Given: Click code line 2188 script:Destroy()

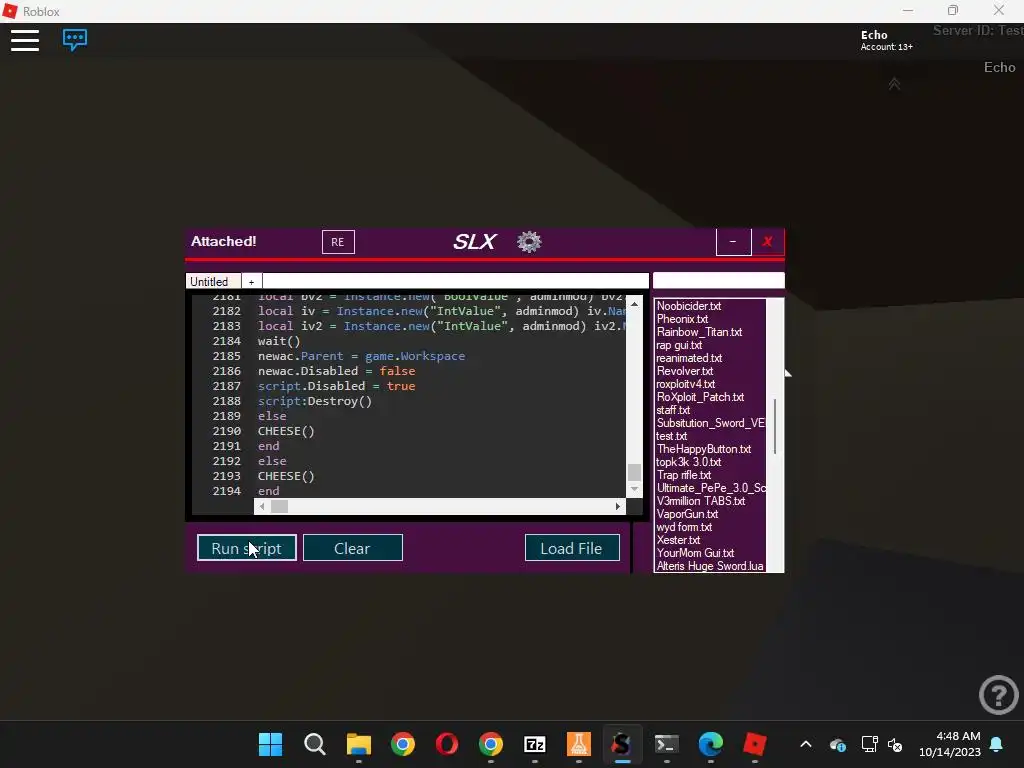Looking at the screenshot, I should (315, 401).
